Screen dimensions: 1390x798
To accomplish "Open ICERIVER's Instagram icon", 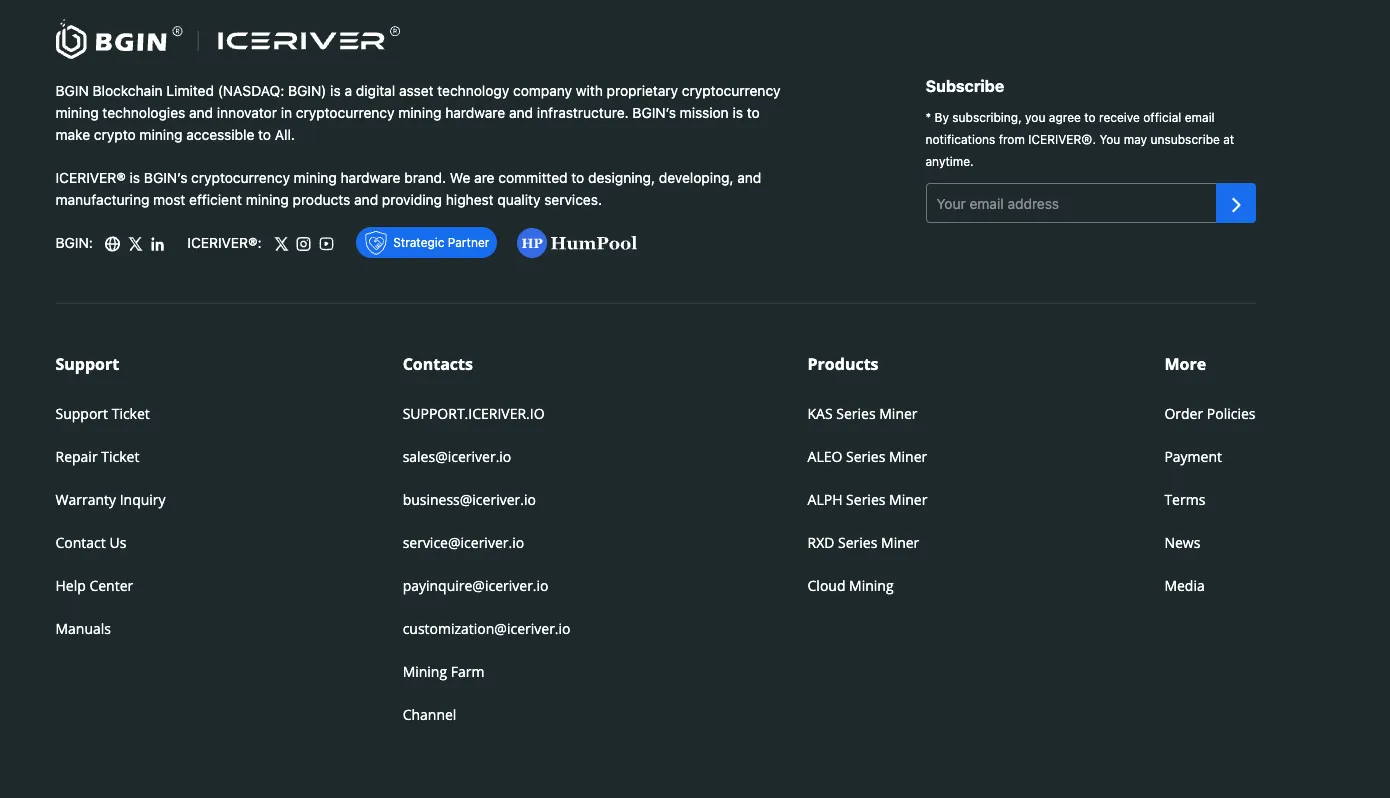I will tap(304, 244).
